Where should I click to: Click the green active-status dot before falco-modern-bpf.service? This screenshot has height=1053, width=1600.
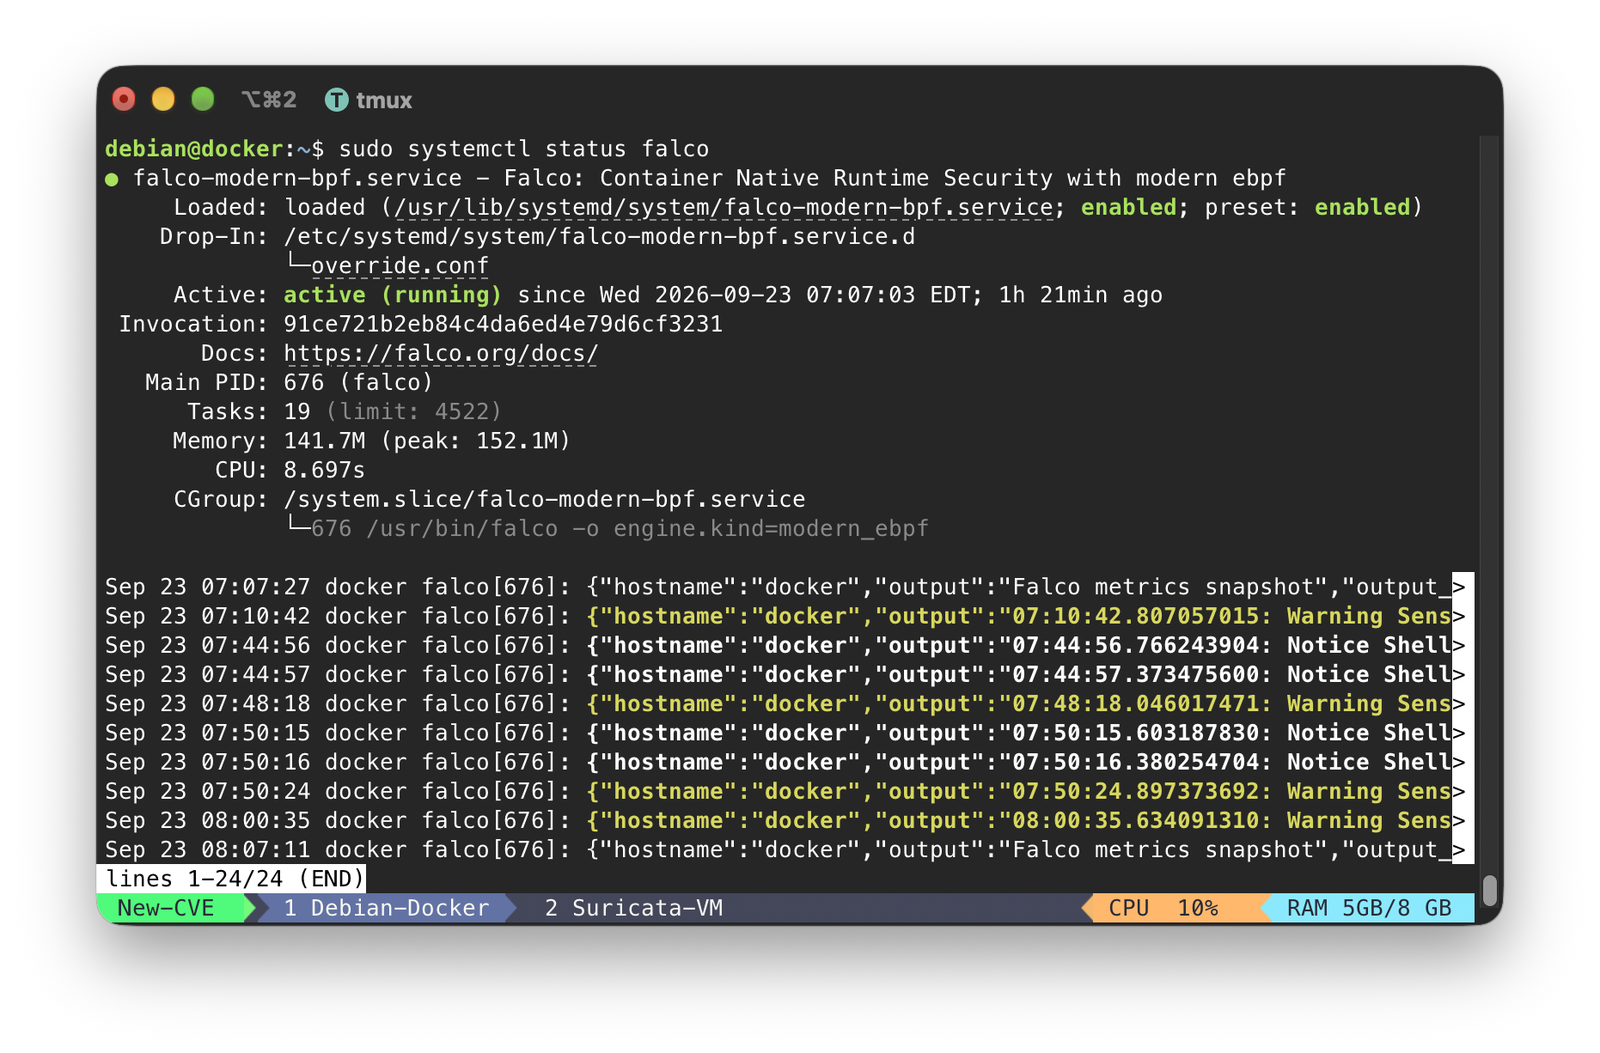112,179
